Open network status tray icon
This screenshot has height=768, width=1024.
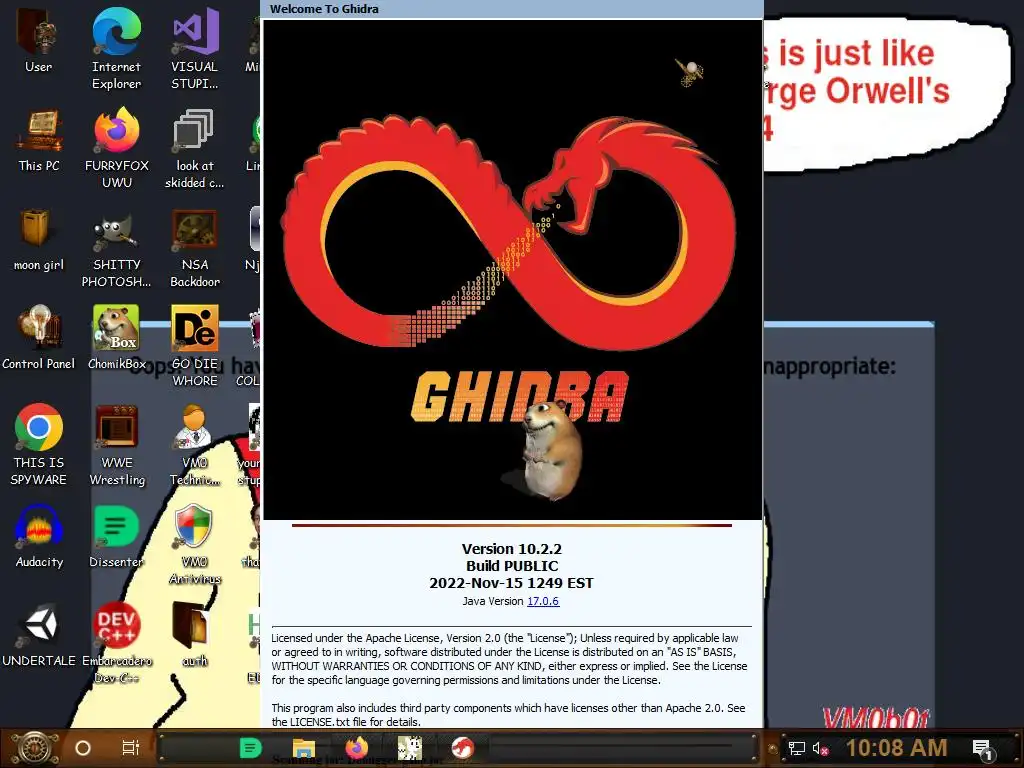pos(796,748)
